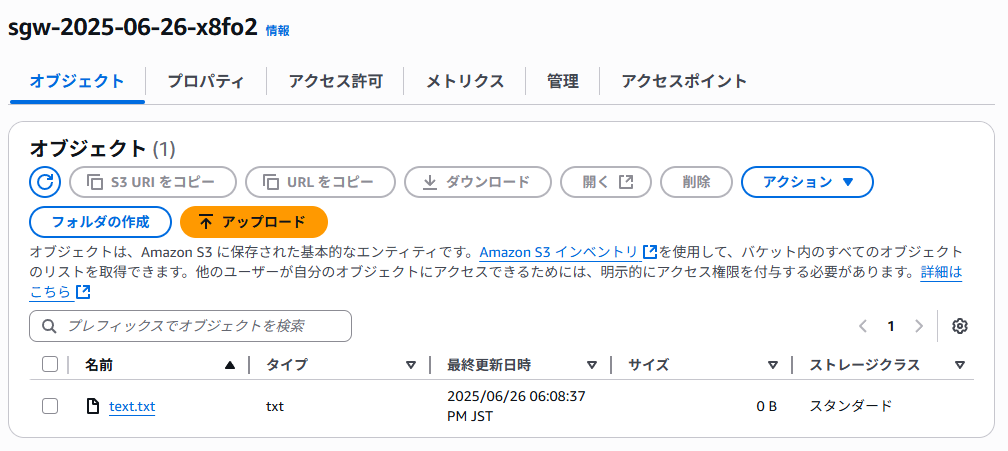Open the text.txt object link
The height and width of the screenshot is (451, 1008).
132,406
